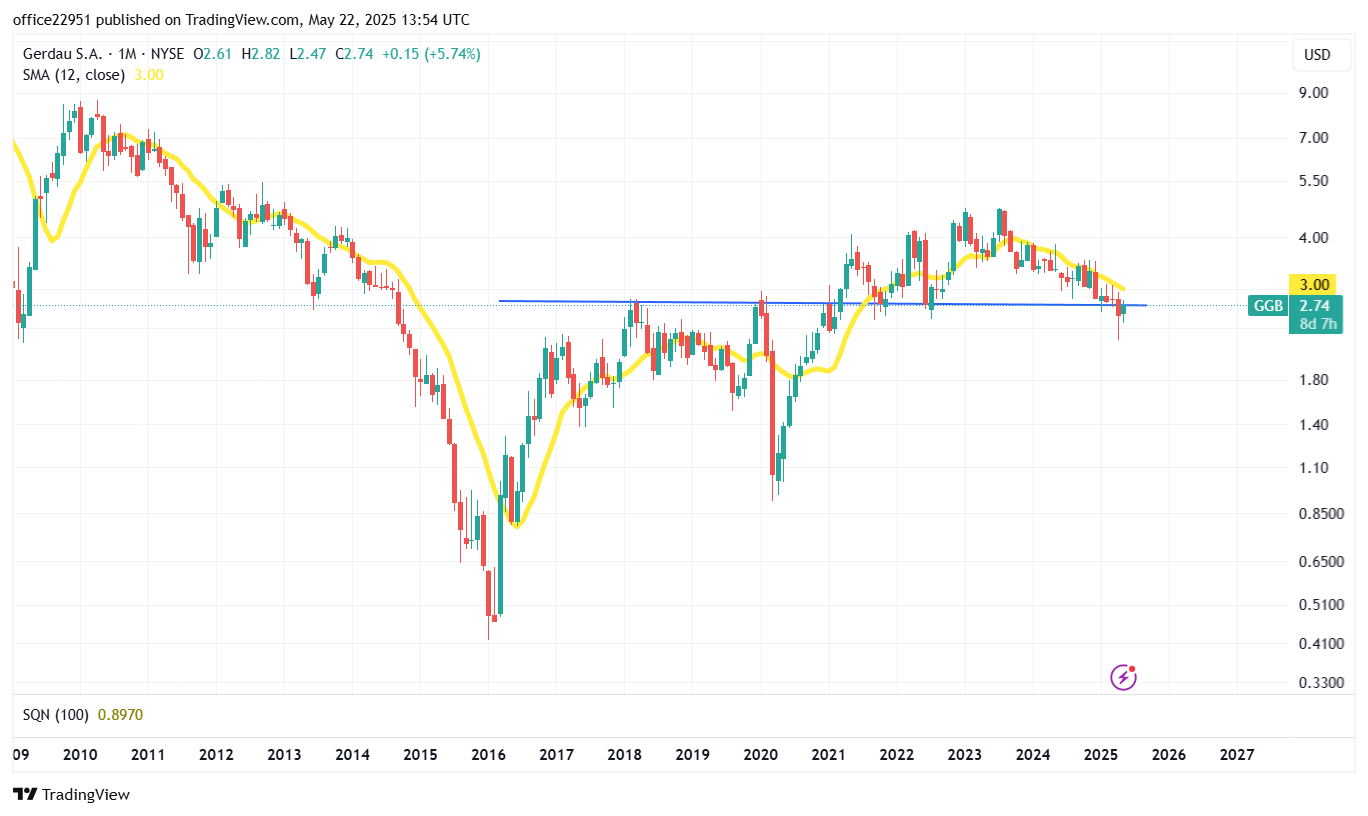The width and height of the screenshot is (1368, 816).
Task: Click the +0.15 (+5.74%) change value
Action: 431,54
